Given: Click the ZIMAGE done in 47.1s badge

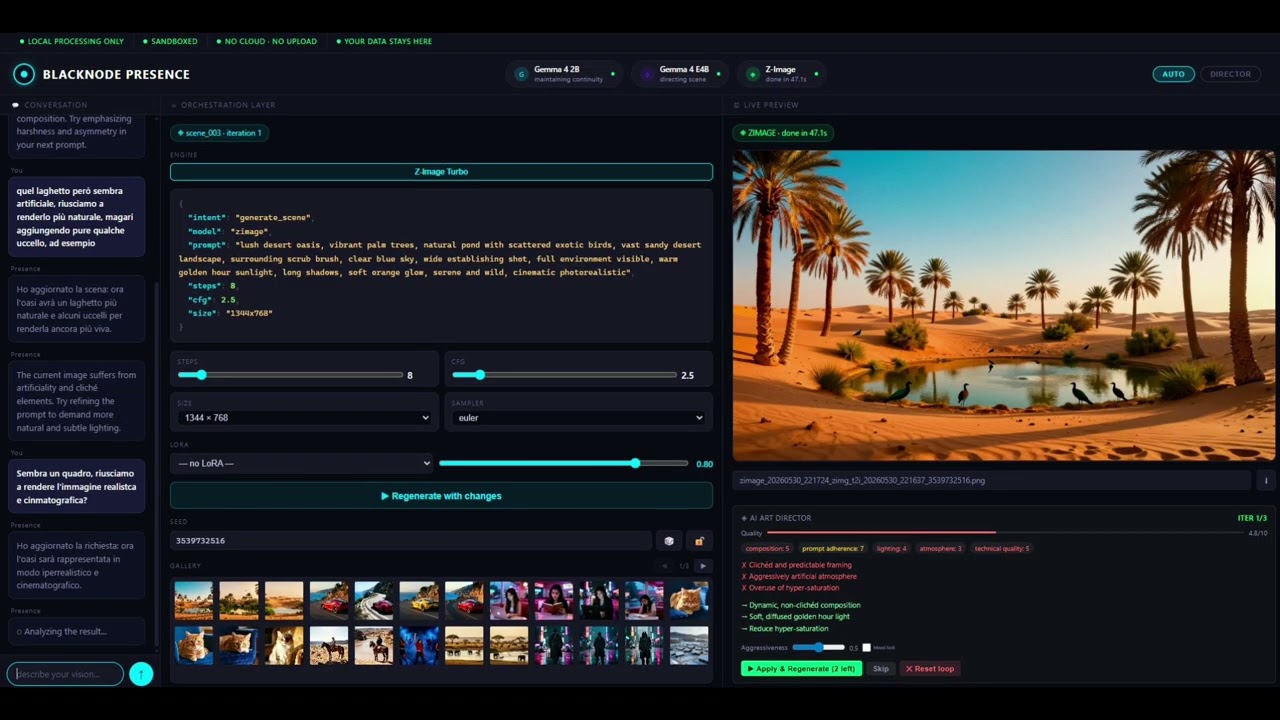Looking at the screenshot, I should click(x=784, y=133).
